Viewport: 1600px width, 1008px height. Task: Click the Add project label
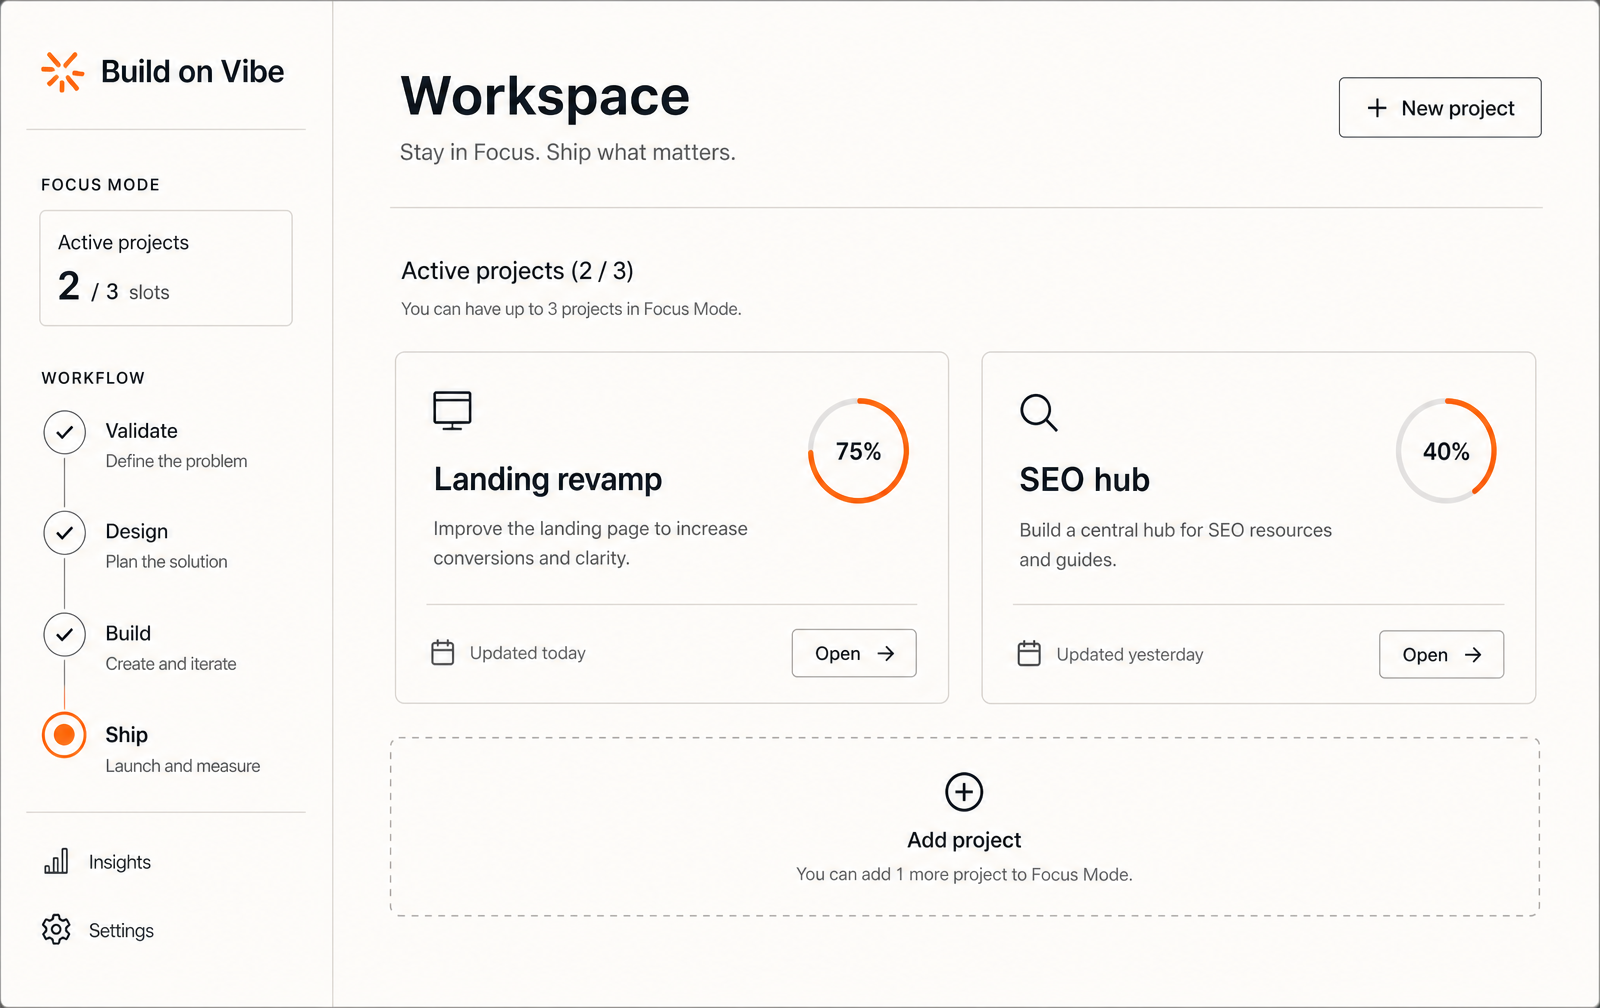(x=964, y=840)
